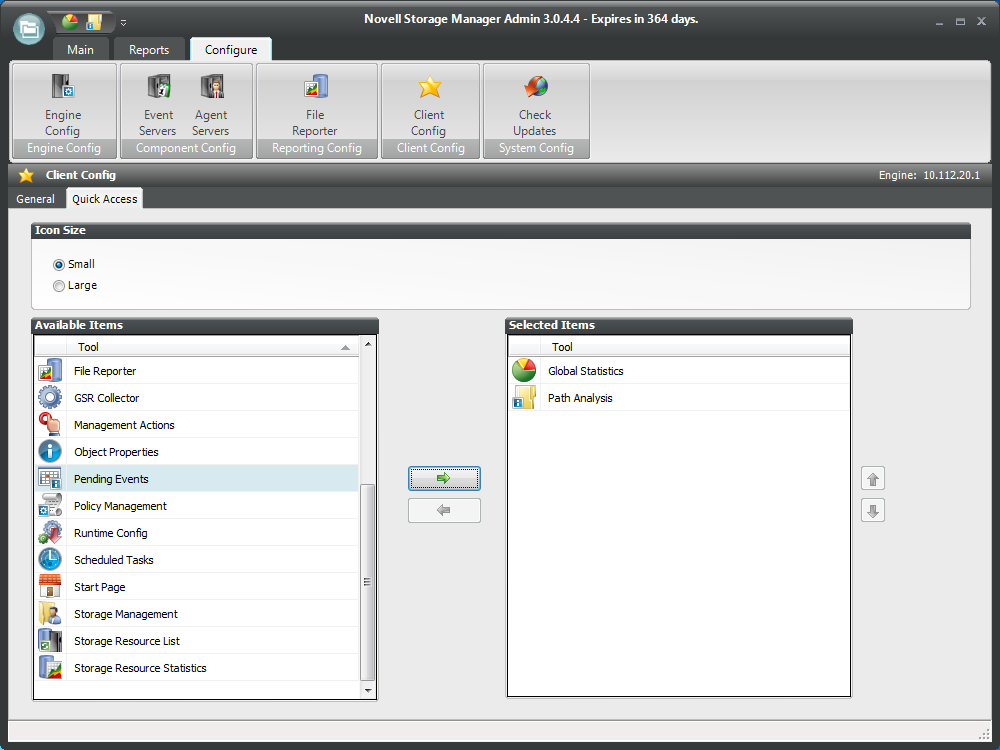Select 'Management Actions' row text
The width and height of the screenshot is (1000, 750).
click(x=124, y=425)
